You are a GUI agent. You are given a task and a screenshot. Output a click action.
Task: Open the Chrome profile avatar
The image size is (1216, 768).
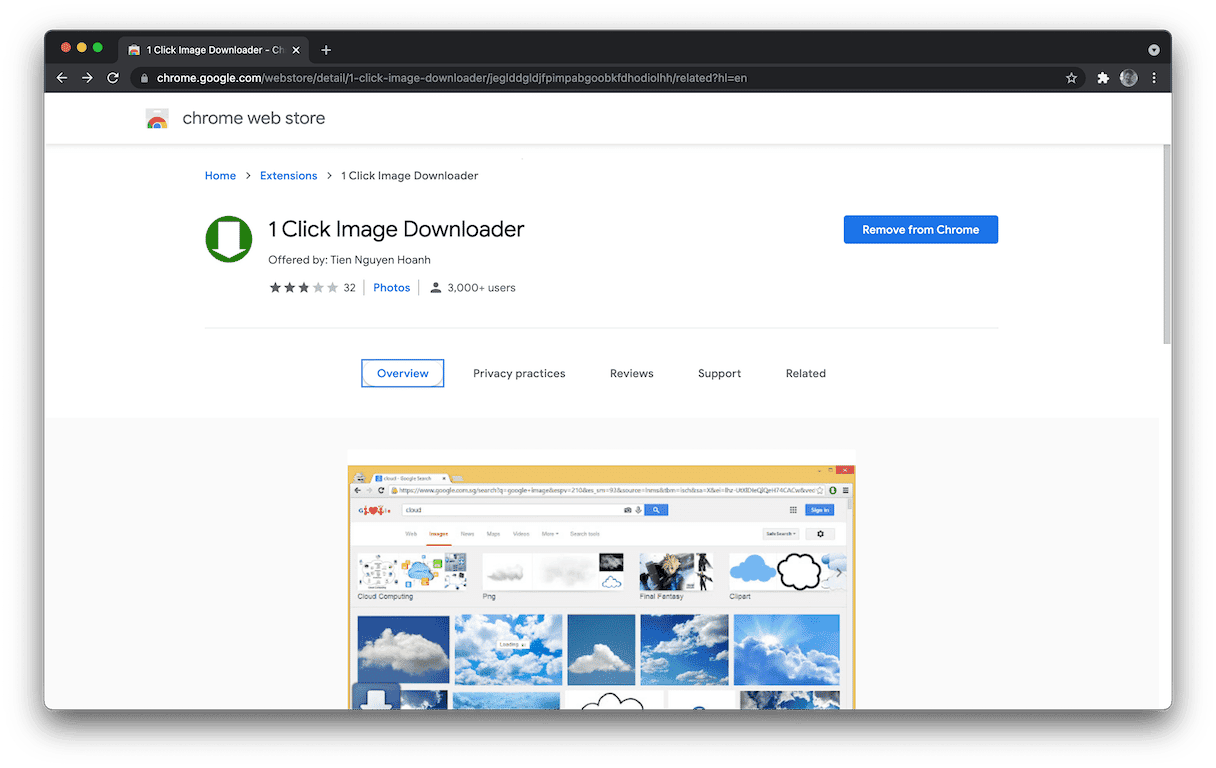coord(1129,78)
